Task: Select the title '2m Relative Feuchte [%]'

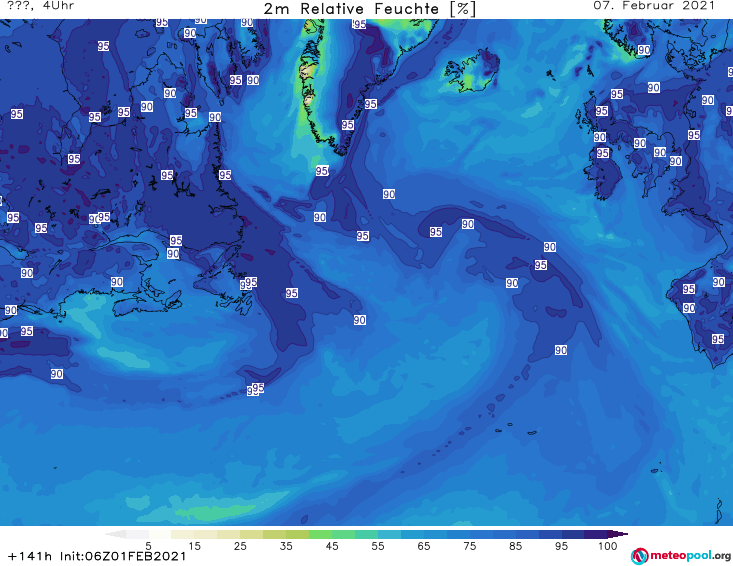Action: 370,9
